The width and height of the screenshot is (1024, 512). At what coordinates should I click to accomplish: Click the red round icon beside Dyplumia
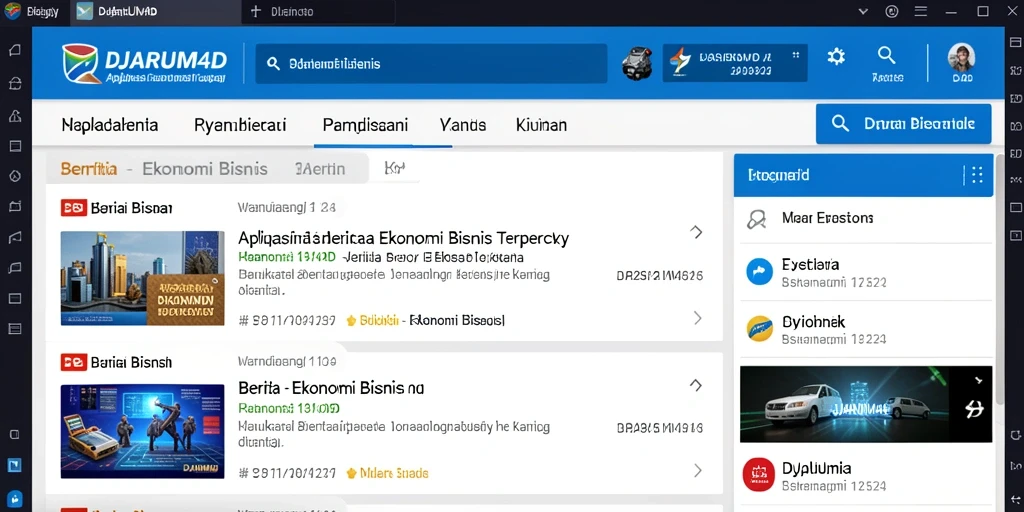tap(760, 475)
